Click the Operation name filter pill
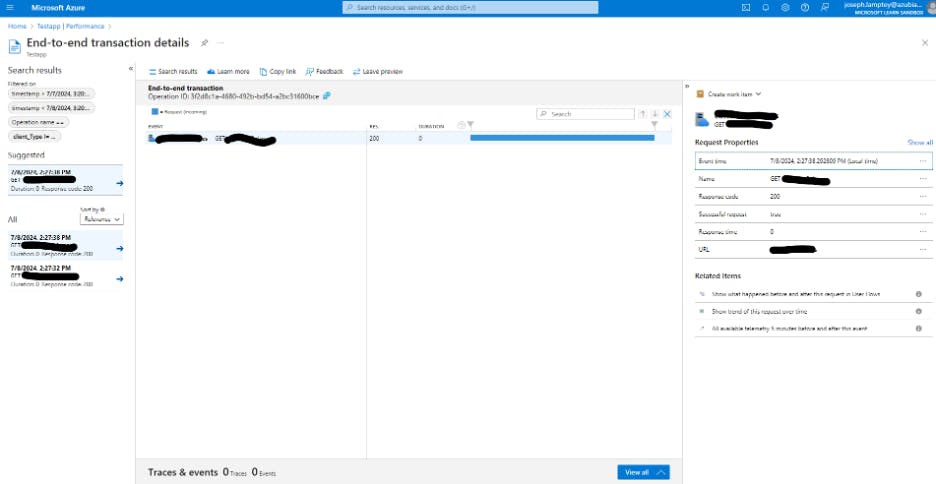The image size is (936, 484). click(38, 122)
